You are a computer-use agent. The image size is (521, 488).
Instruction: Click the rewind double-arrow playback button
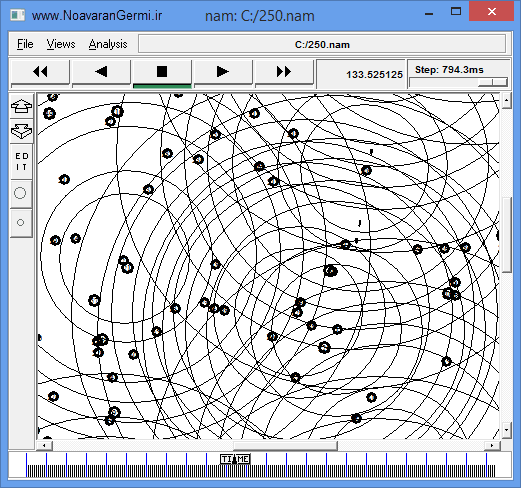(x=40, y=72)
